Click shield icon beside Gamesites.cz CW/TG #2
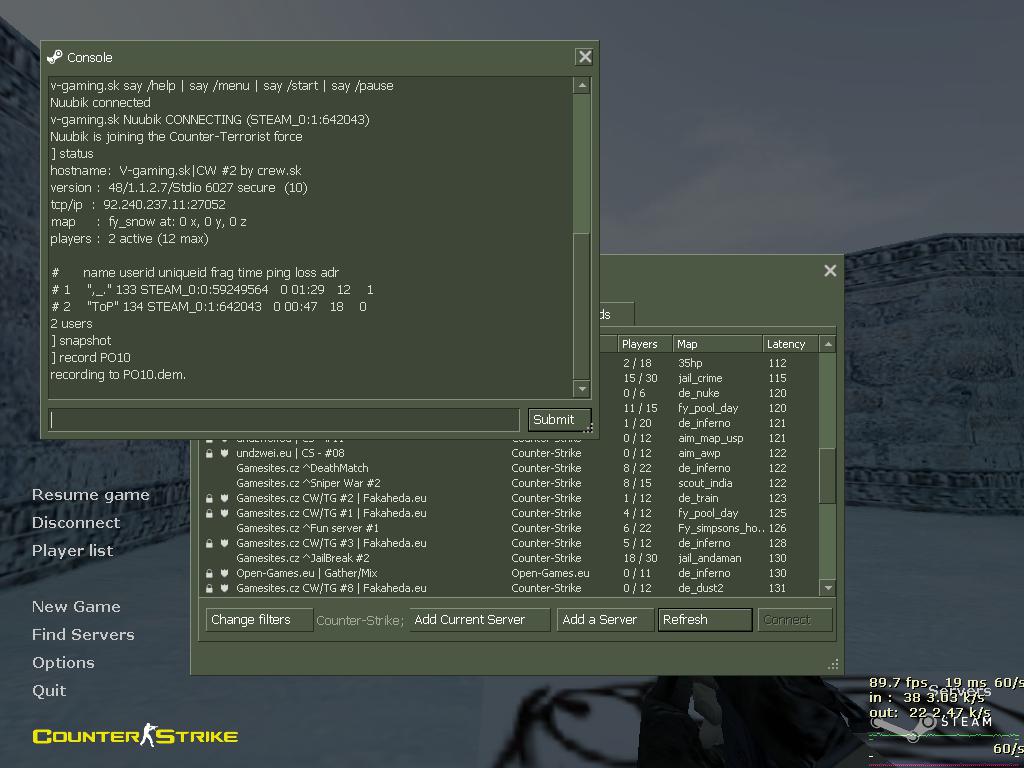 224,498
